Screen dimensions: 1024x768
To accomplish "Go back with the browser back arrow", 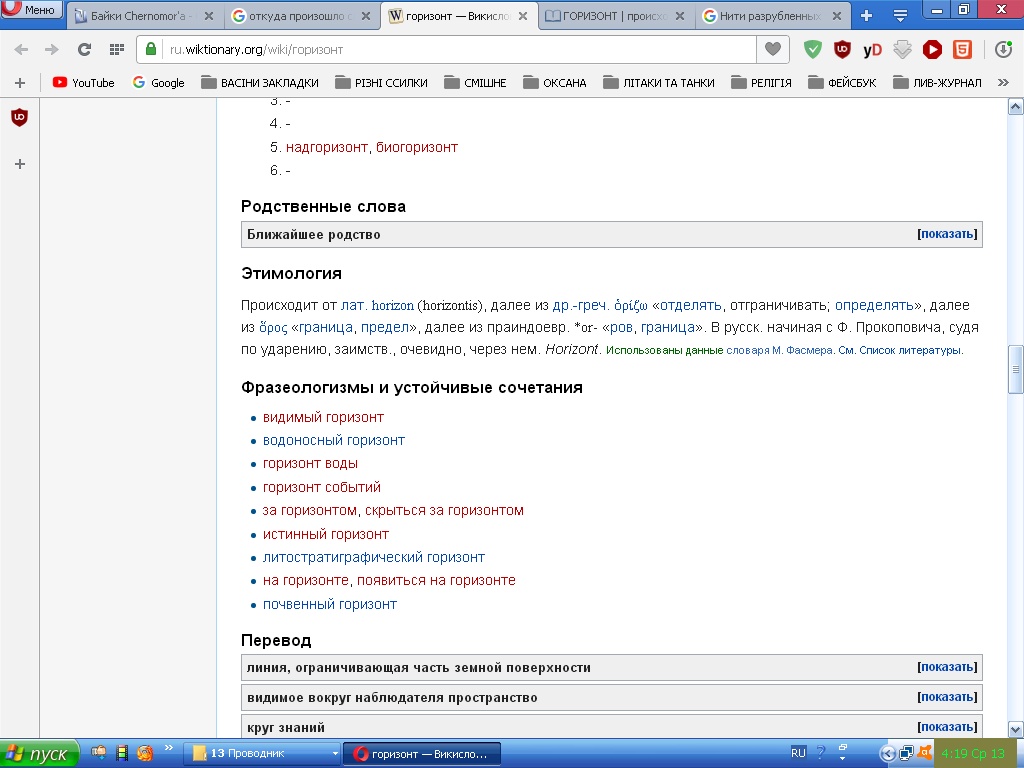I will (x=22, y=50).
